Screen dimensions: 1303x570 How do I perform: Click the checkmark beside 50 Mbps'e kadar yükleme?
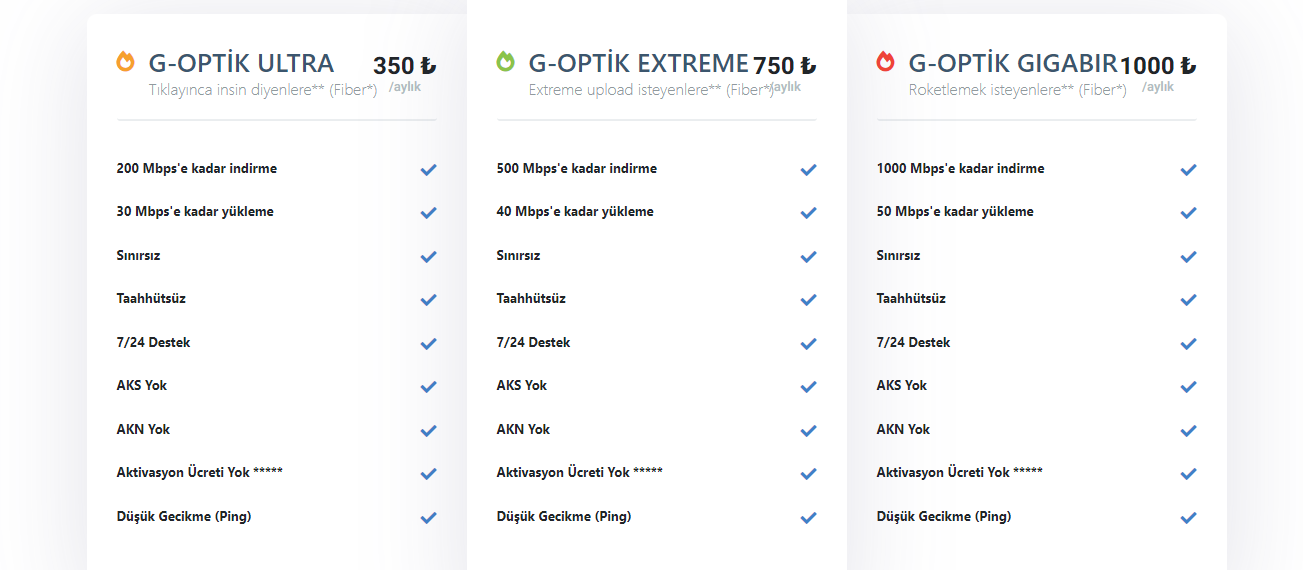coord(1188,213)
